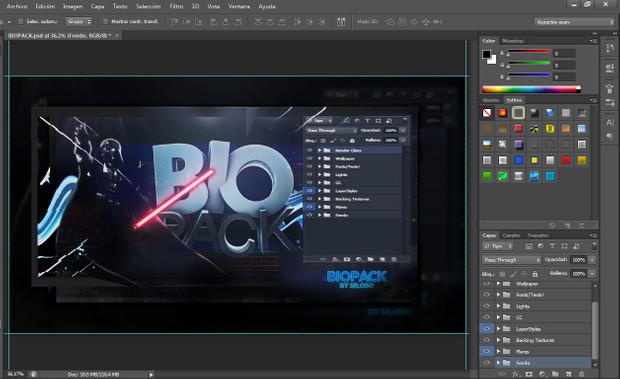Open the Estilos panel flyout menu
620x379 pixels.
594,100
